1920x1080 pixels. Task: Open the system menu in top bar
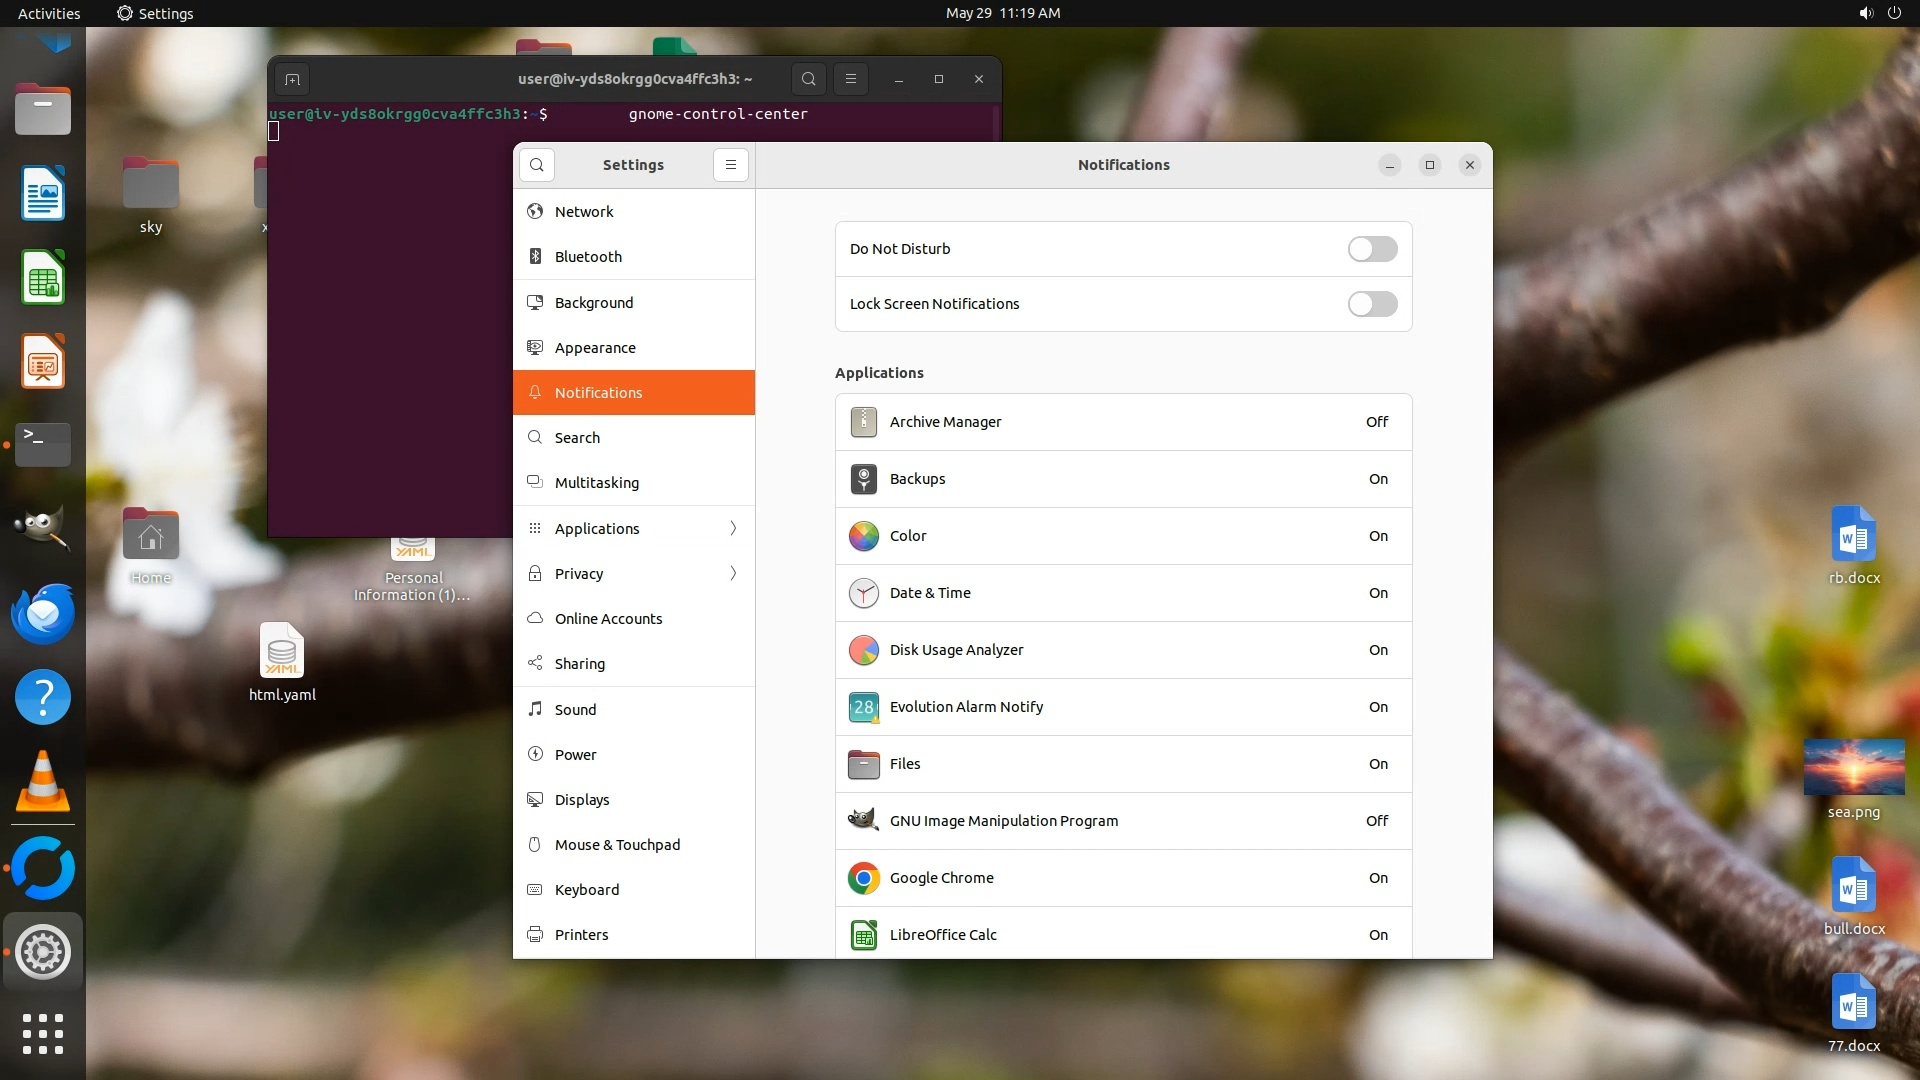tap(1879, 13)
